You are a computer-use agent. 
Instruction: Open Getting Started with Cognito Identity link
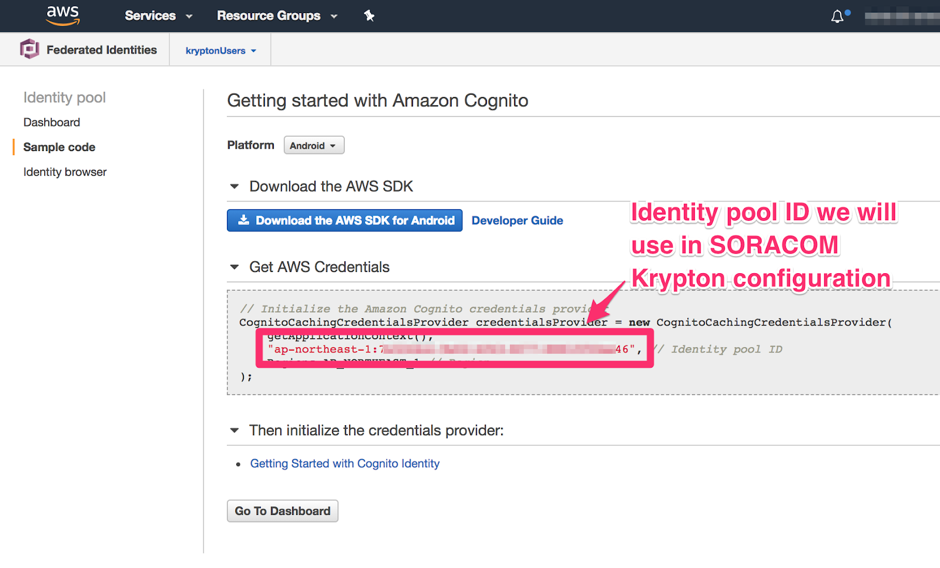tap(345, 464)
